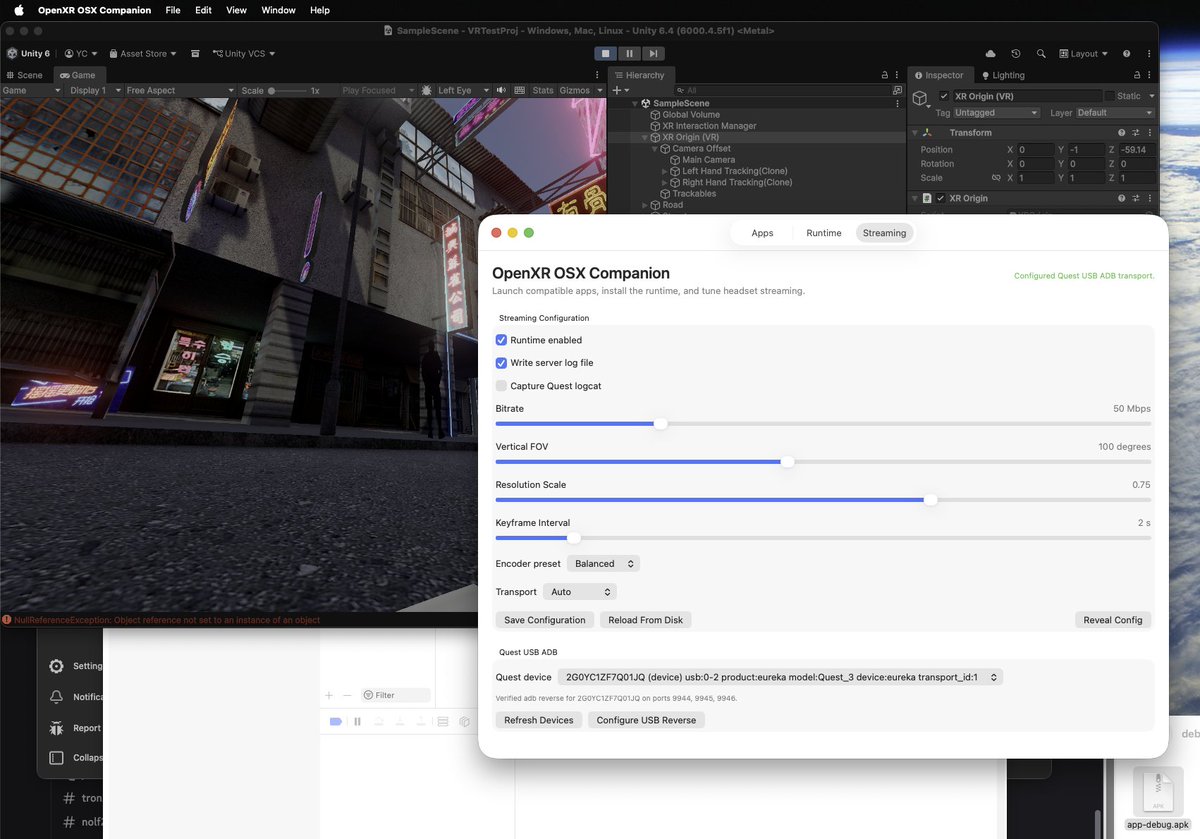Lock the Hierarchy panel
This screenshot has height=839, width=1200.
[884, 75]
